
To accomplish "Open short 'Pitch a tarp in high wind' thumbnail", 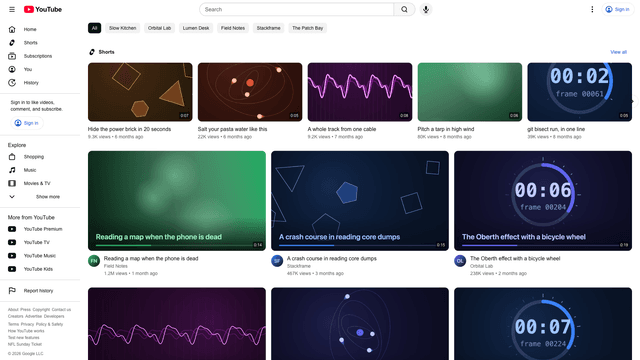I will [x=469, y=92].
